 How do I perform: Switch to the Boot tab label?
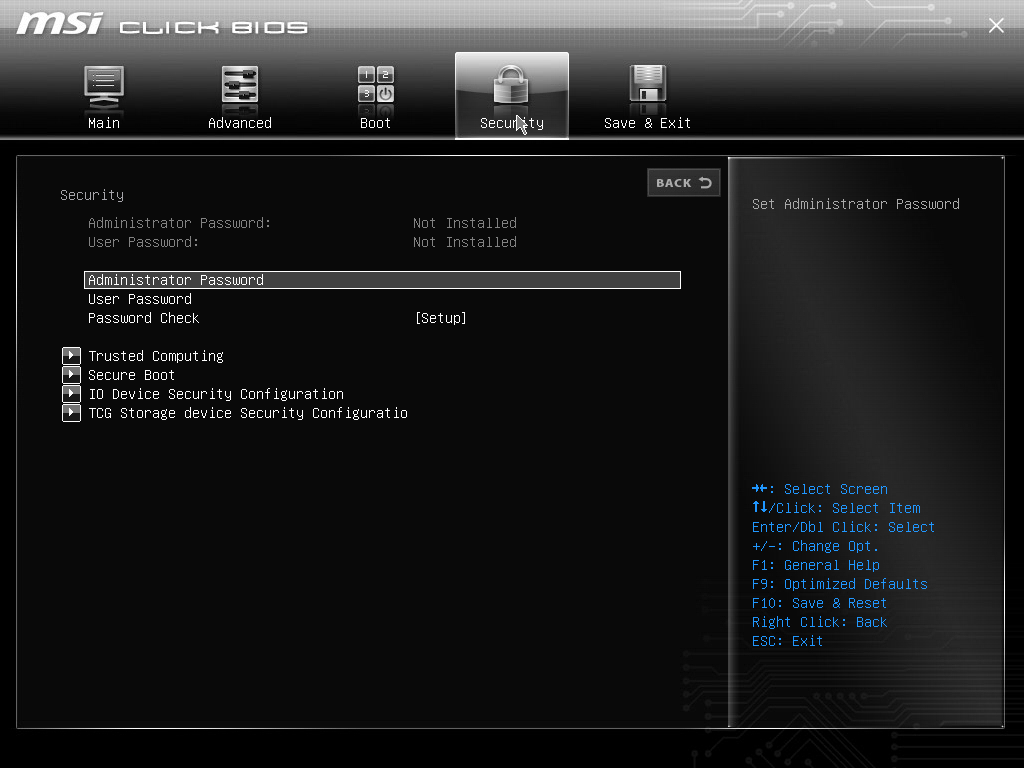(x=376, y=123)
